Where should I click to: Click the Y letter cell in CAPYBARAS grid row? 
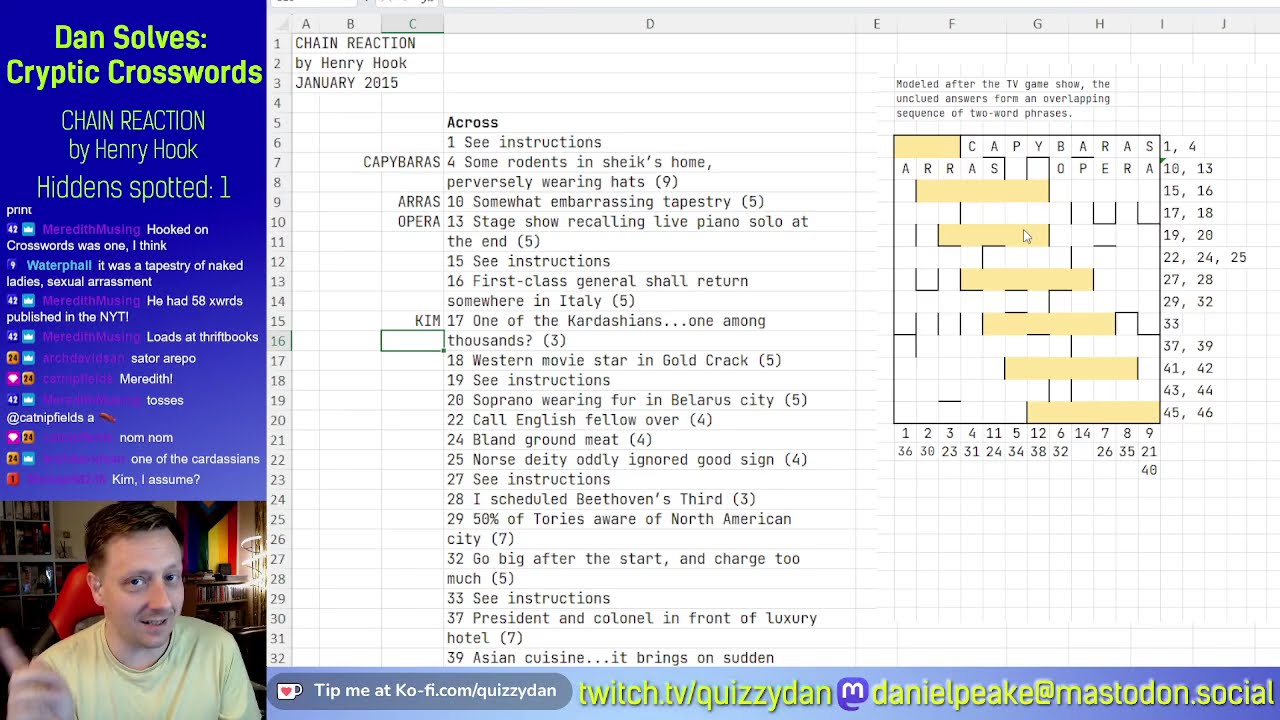pos(1038,147)
